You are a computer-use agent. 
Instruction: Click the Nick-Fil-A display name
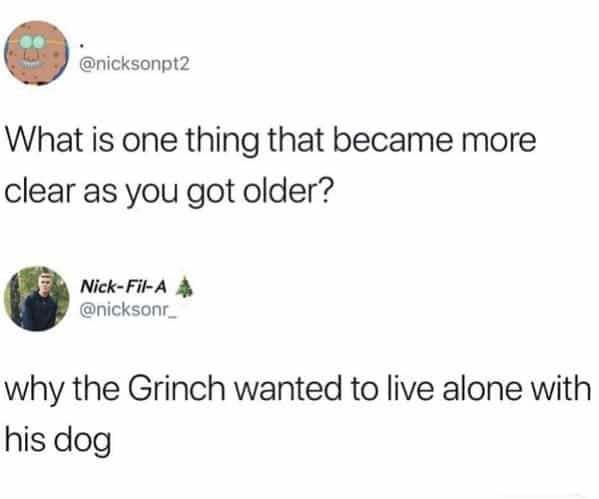point(123,287)
